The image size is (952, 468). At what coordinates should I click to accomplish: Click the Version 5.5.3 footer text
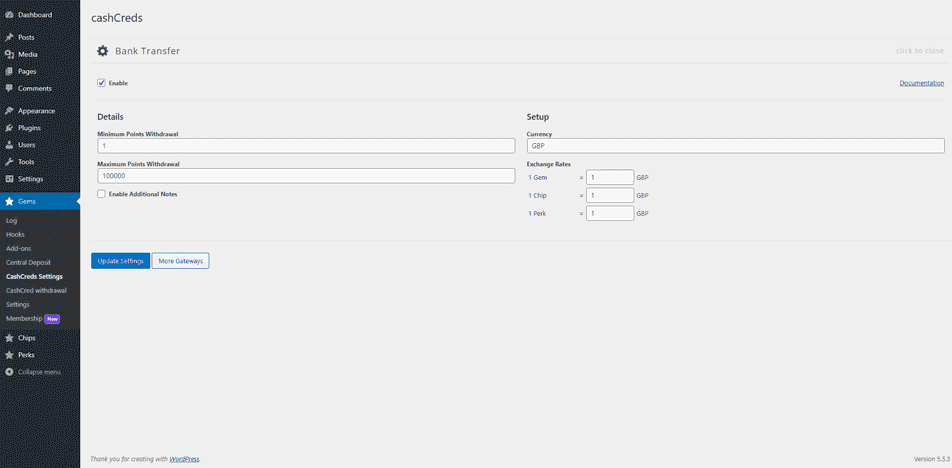point(930,459)
